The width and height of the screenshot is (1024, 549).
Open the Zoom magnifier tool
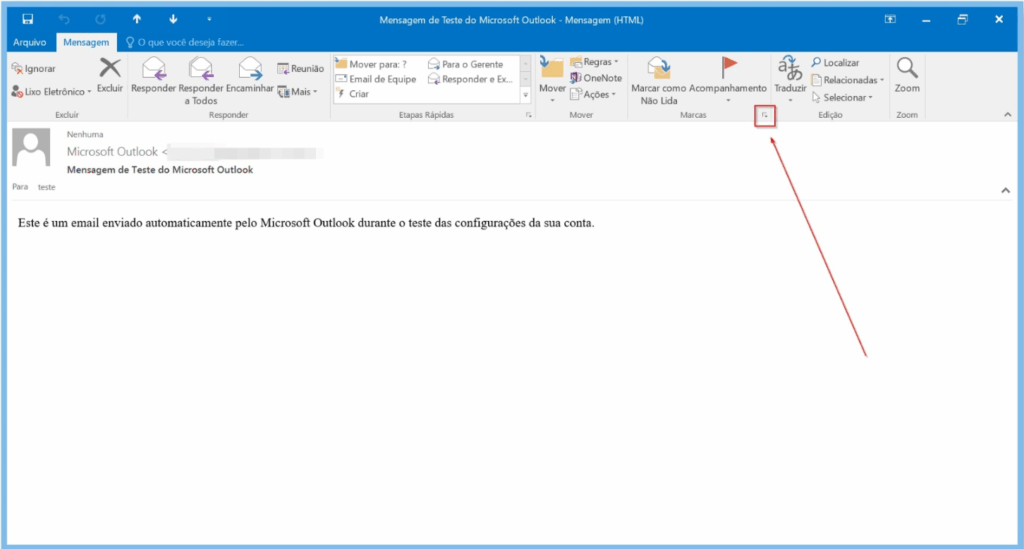[907, 69]
